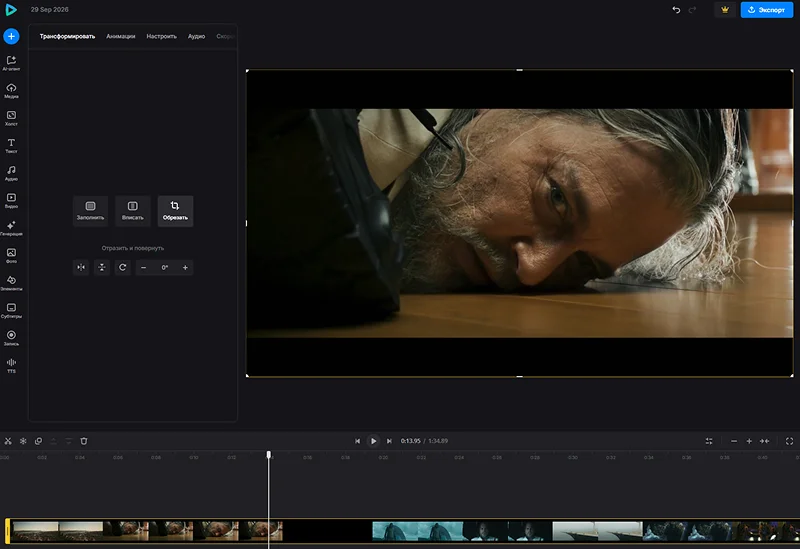Click the Экспорт button
800x549 pixels.
pyautogui.click(x=767, y=10)
